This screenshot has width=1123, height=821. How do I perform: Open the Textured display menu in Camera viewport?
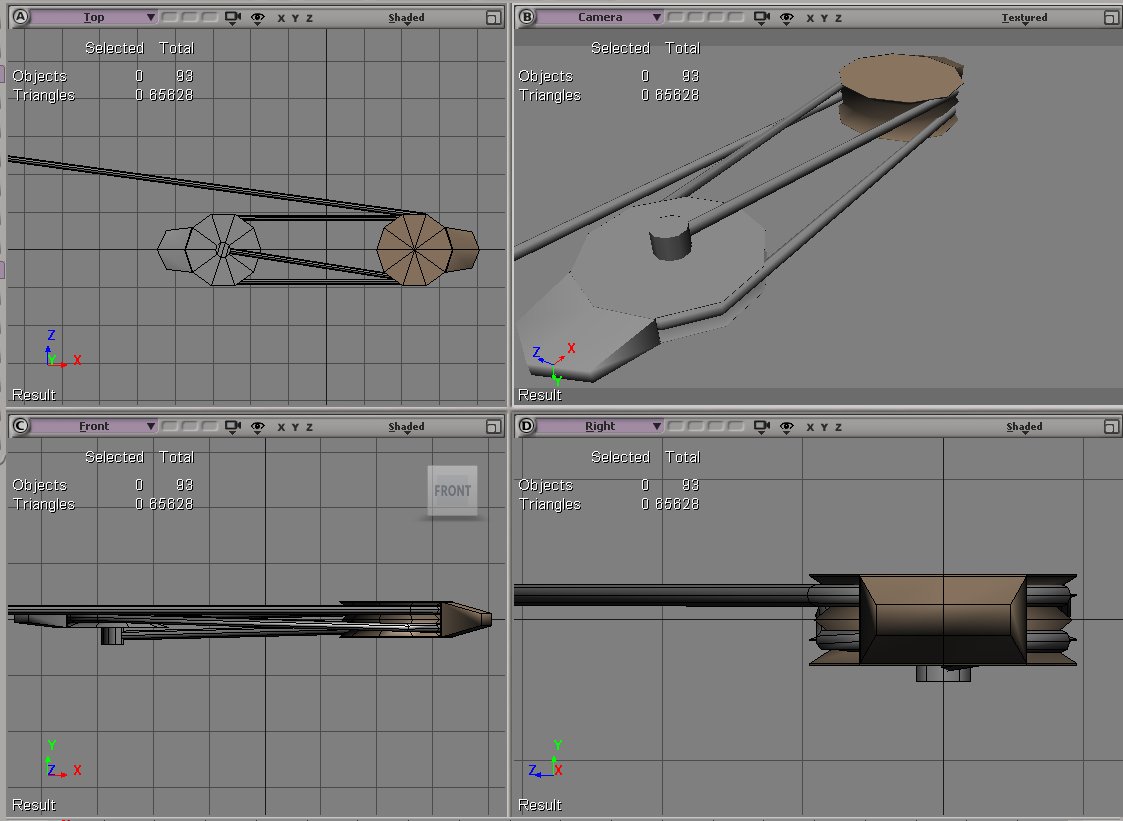tap(1024, 18)
